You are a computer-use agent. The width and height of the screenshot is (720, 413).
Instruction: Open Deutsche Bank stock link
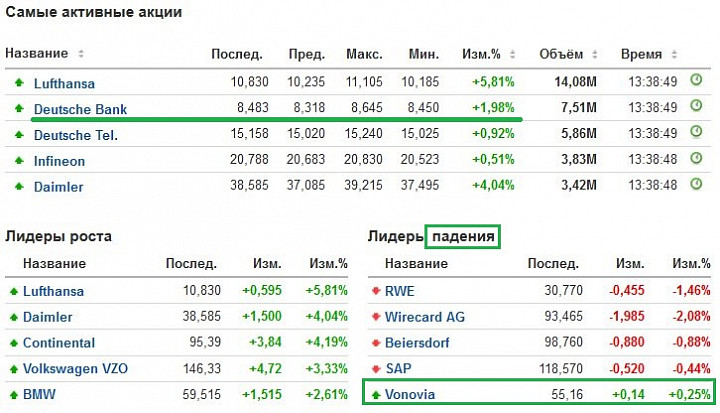point(80,109)
